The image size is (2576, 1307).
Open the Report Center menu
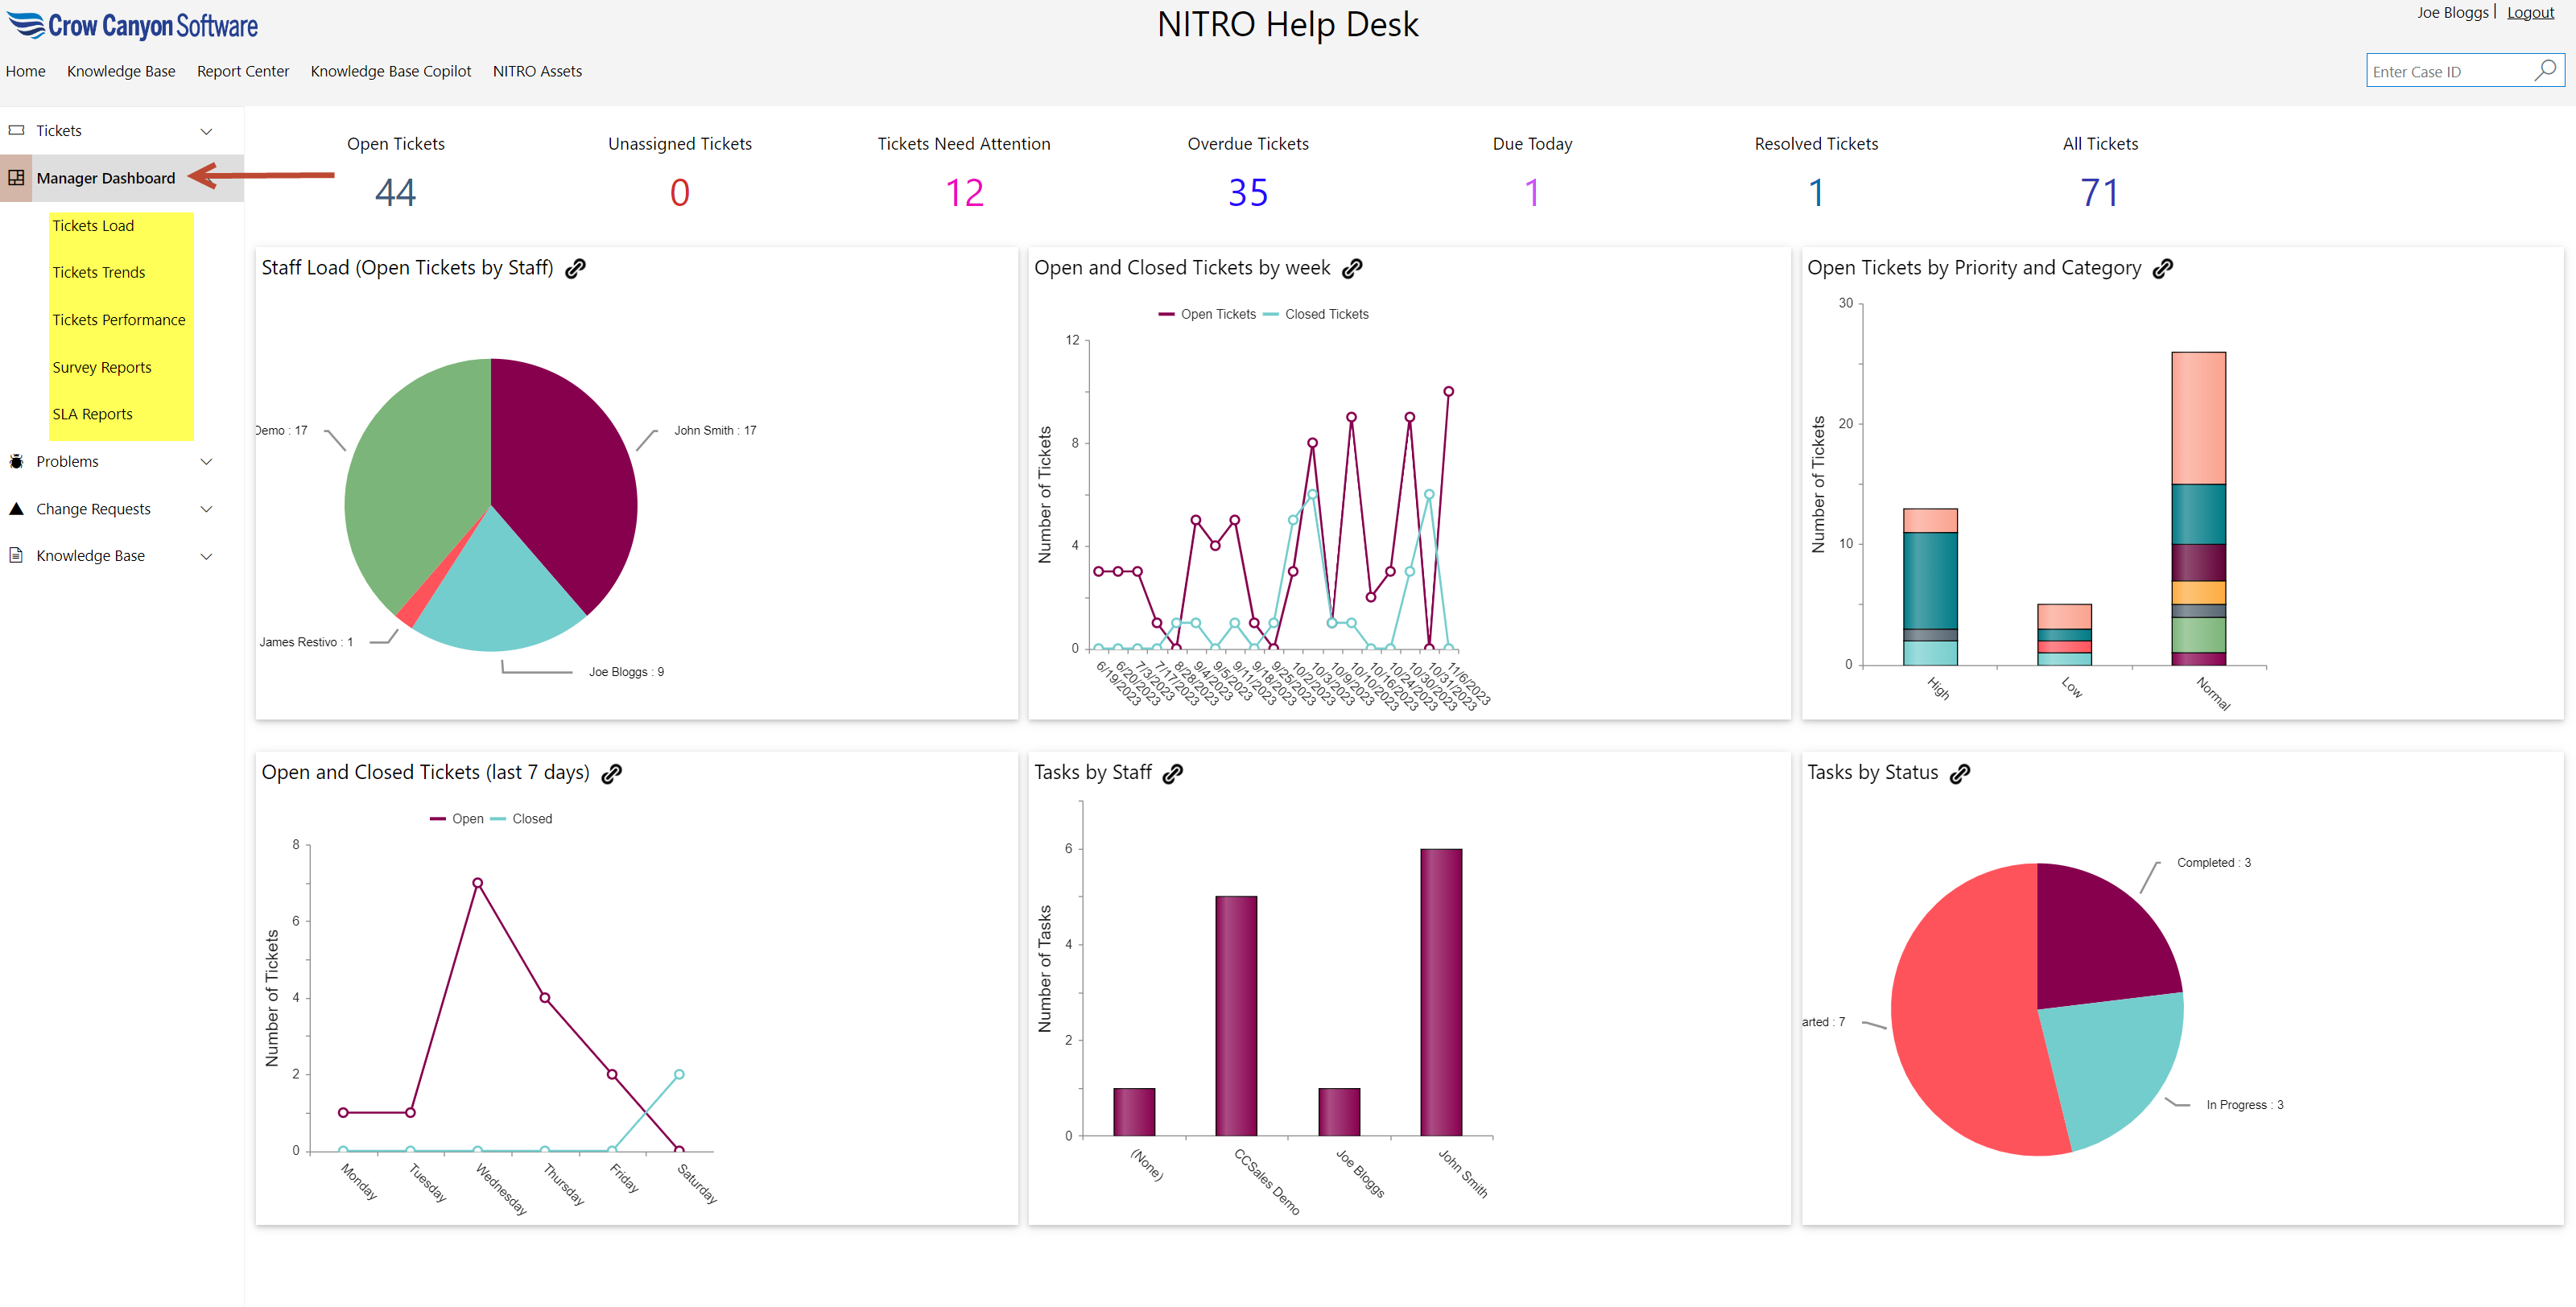tap(243, 71)
